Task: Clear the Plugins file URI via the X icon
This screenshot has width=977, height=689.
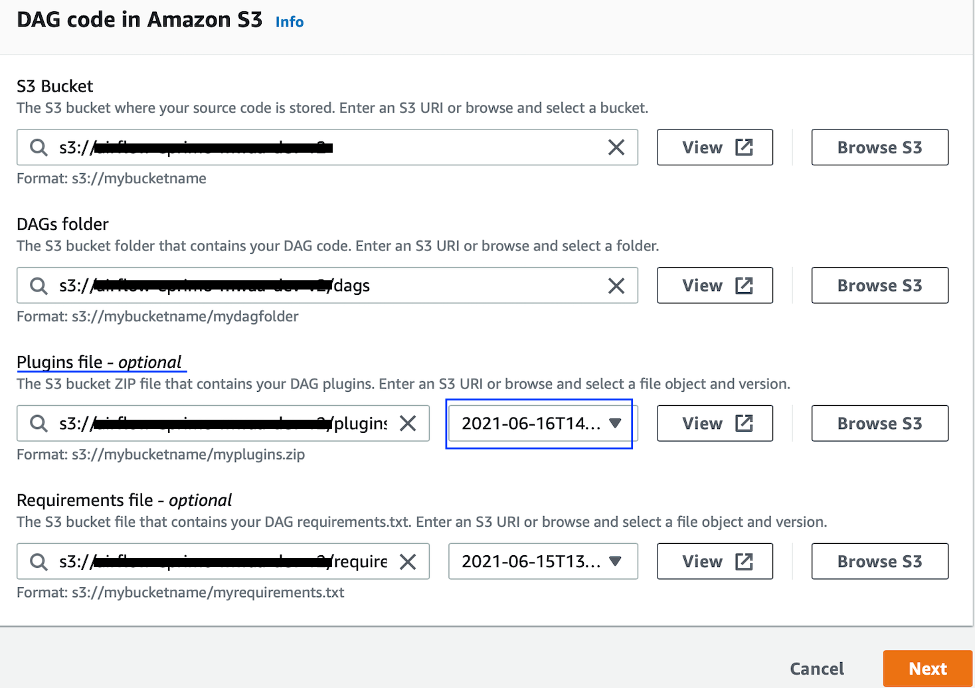Action: pos(407,423)
